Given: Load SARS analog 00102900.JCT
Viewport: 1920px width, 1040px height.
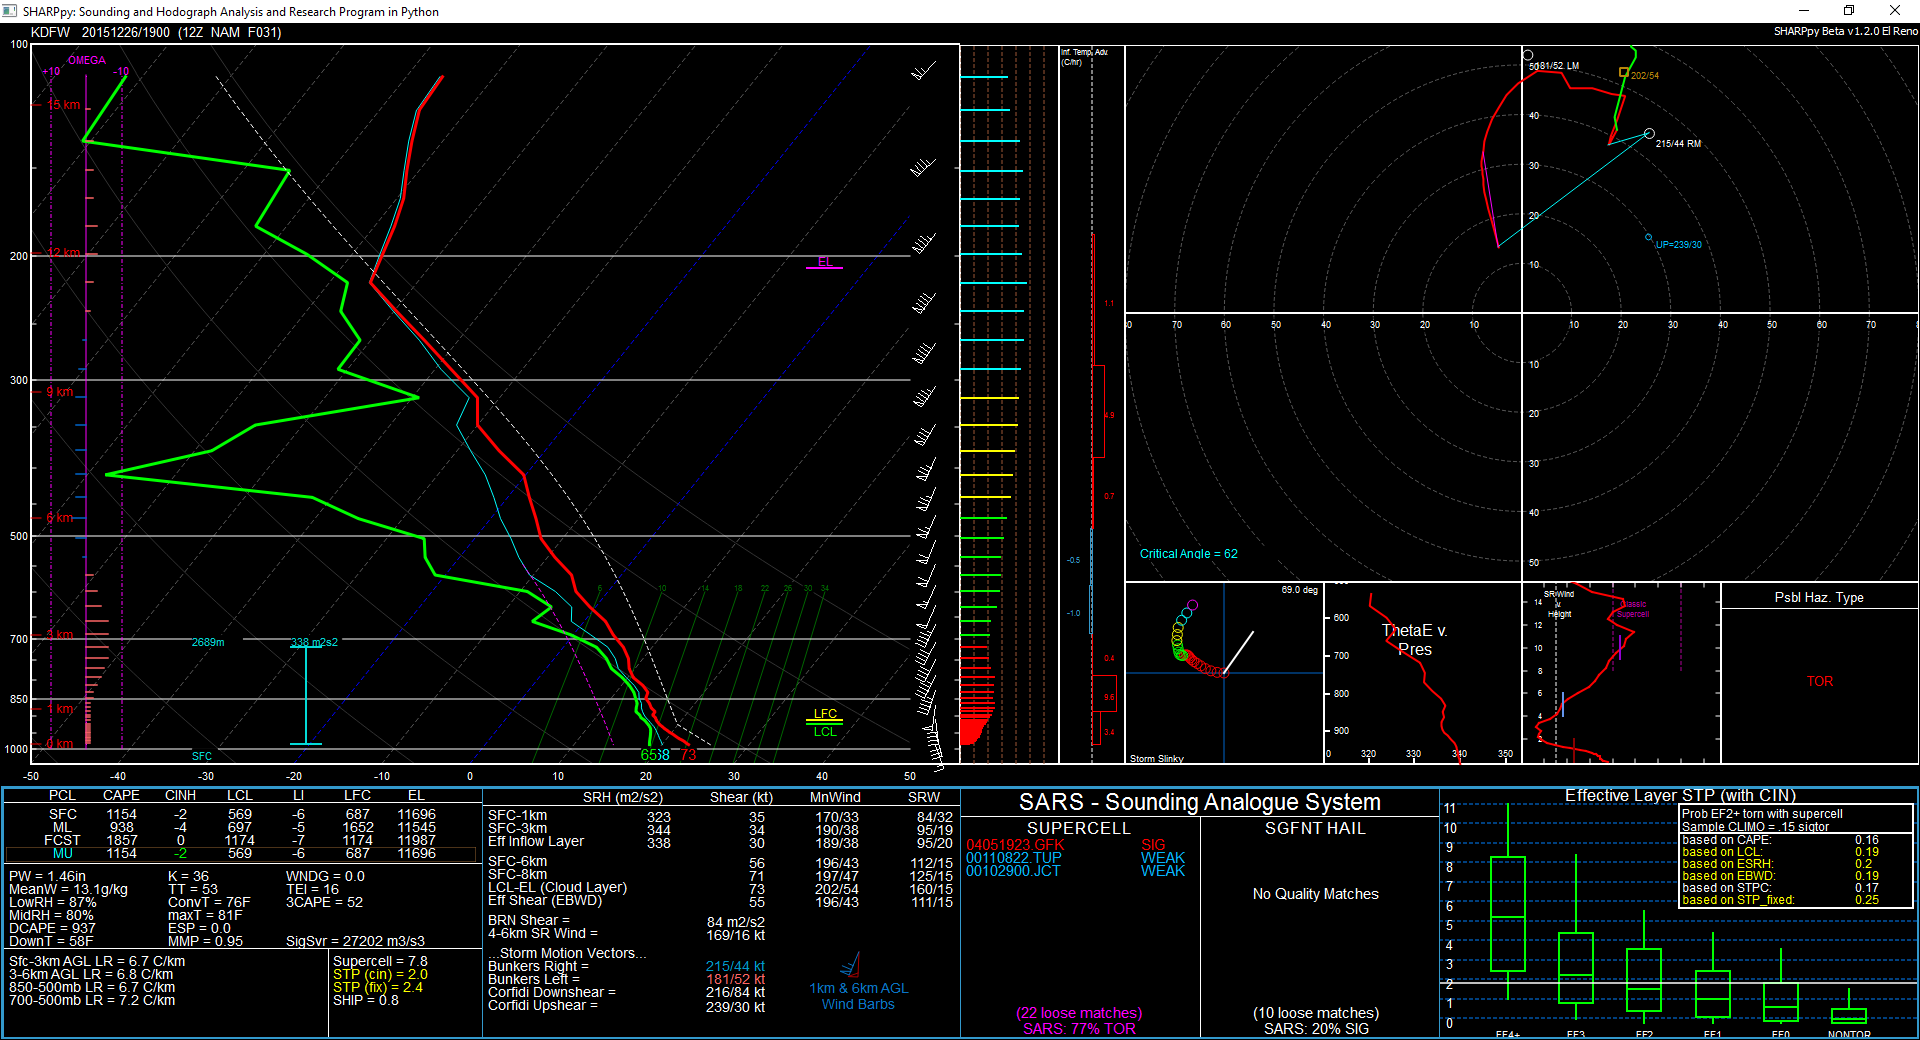Looking at the screenshot, I should (1013, 871).
